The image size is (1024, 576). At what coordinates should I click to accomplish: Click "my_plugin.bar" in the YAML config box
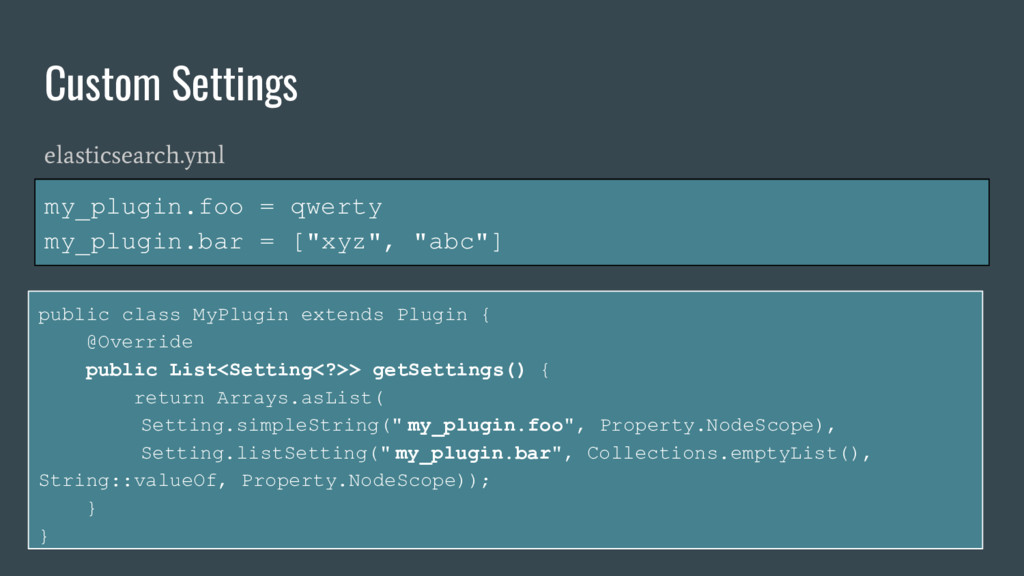click(143, 243)
